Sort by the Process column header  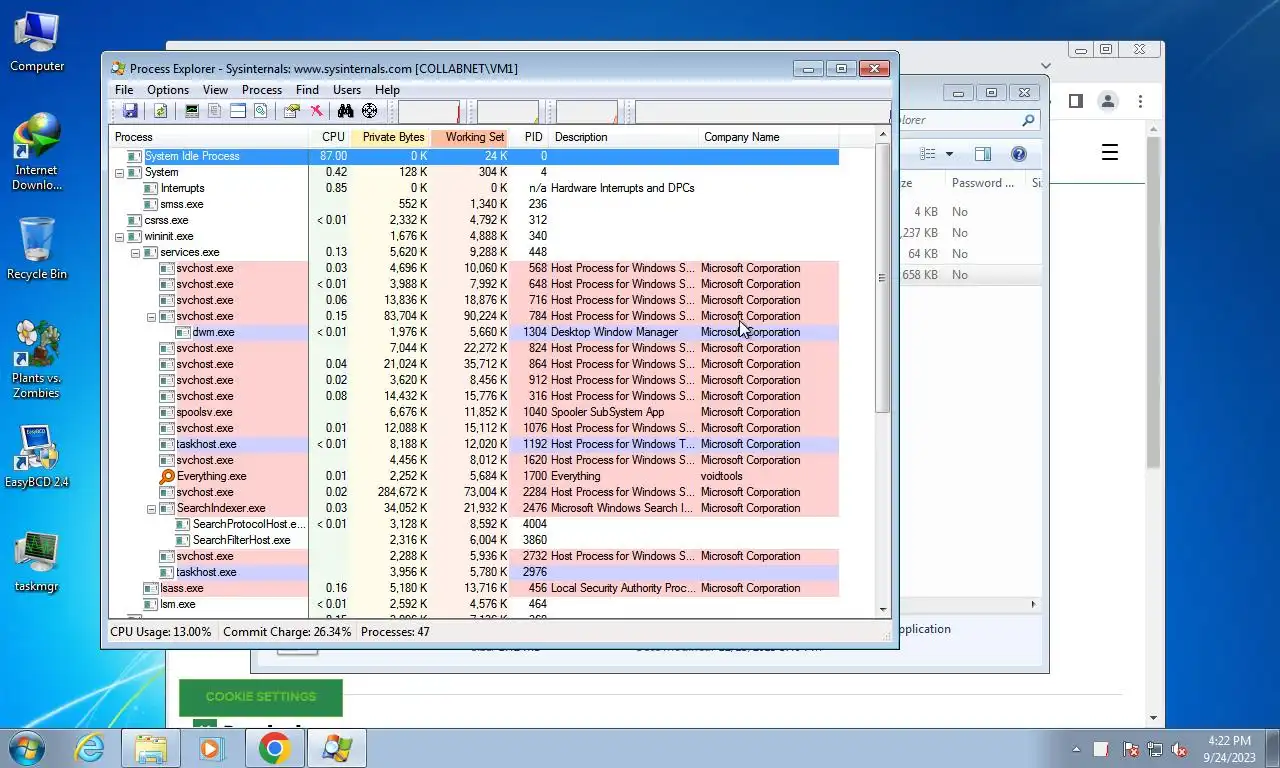click(x=209, y=137)
